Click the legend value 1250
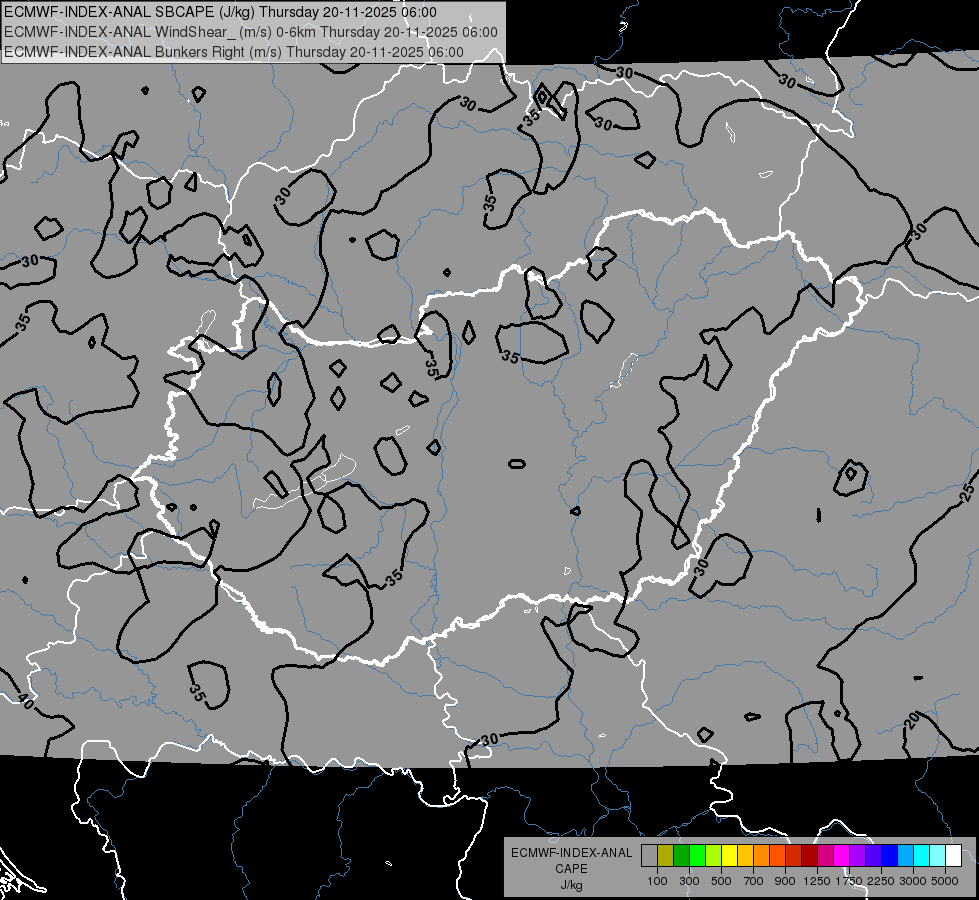 click(817, 881)
